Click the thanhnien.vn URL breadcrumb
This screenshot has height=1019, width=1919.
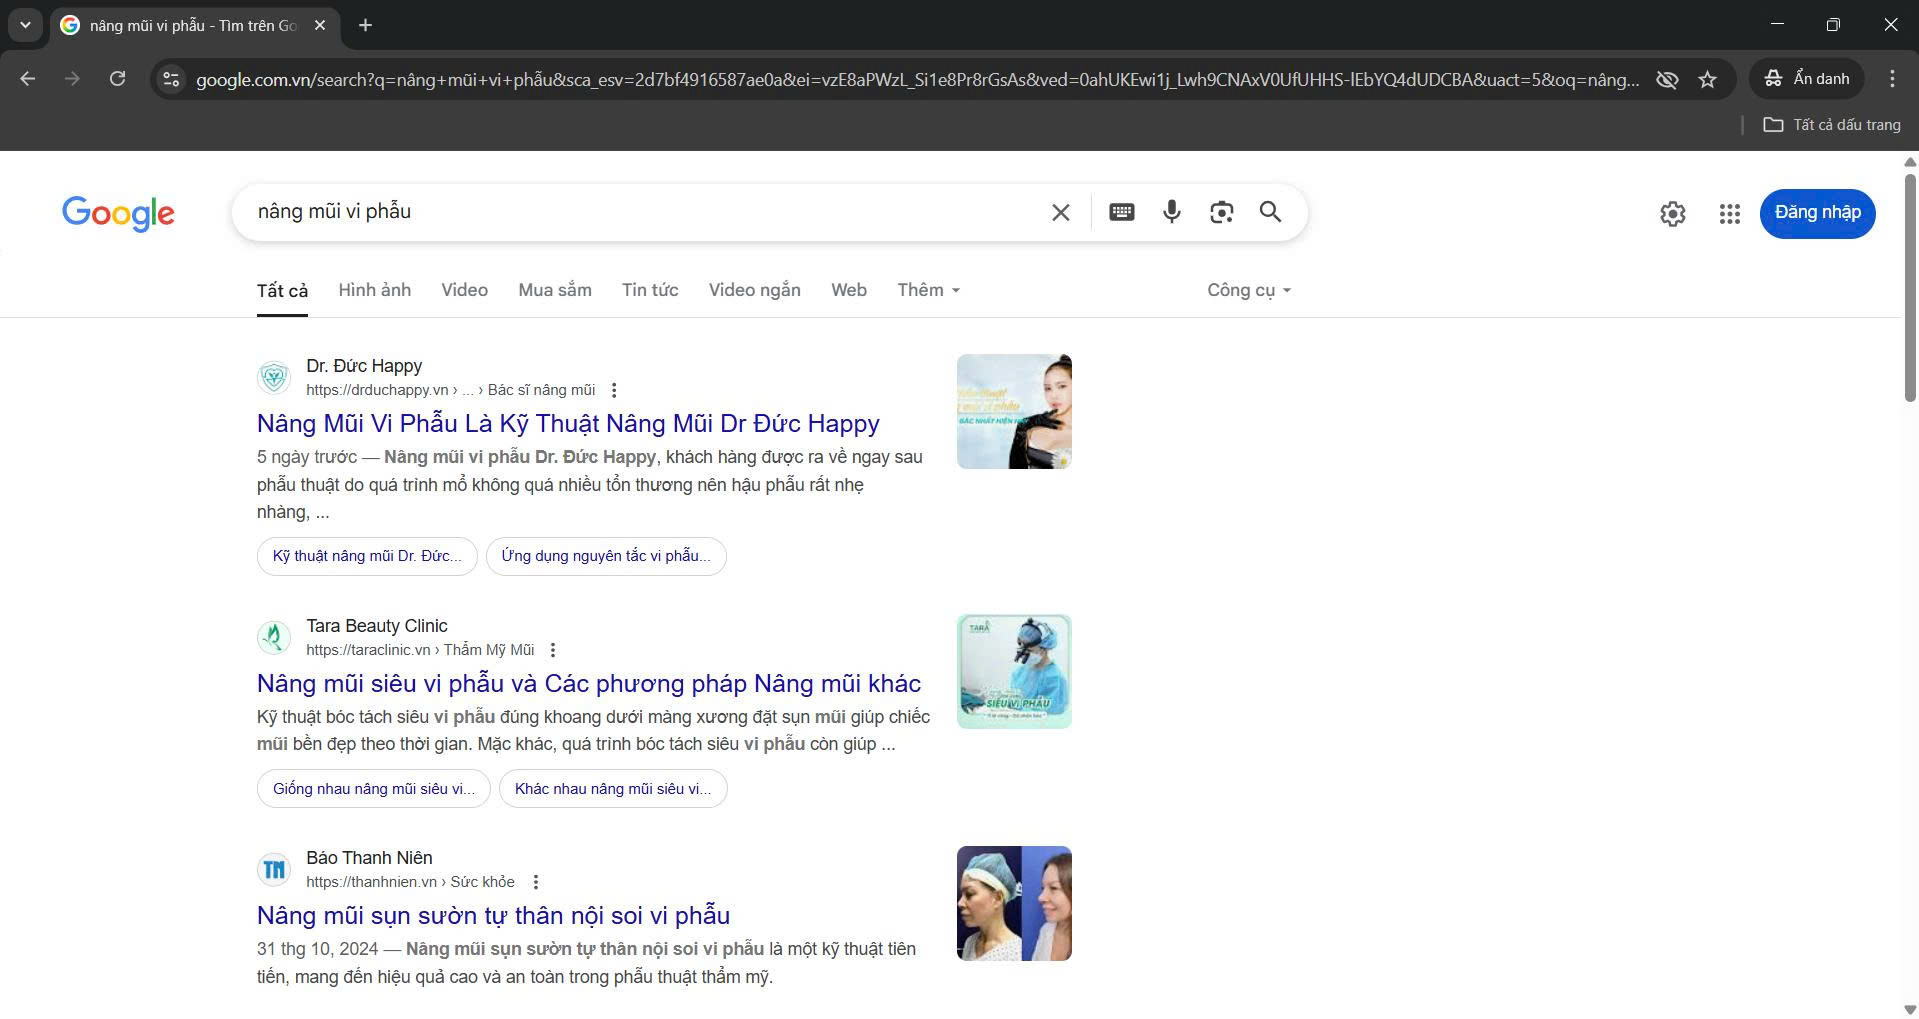(x=410, y=882)
